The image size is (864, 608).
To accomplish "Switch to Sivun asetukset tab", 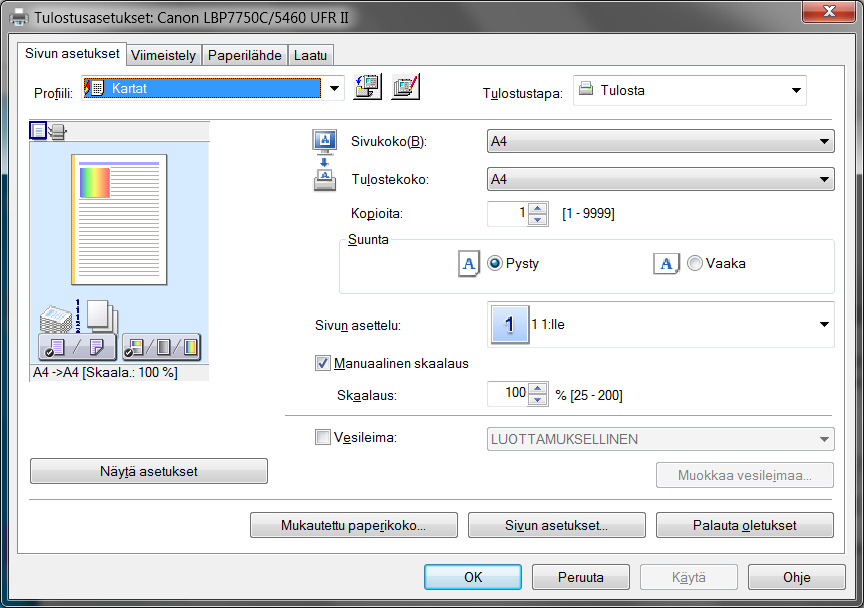I will [x=72, y=53].
